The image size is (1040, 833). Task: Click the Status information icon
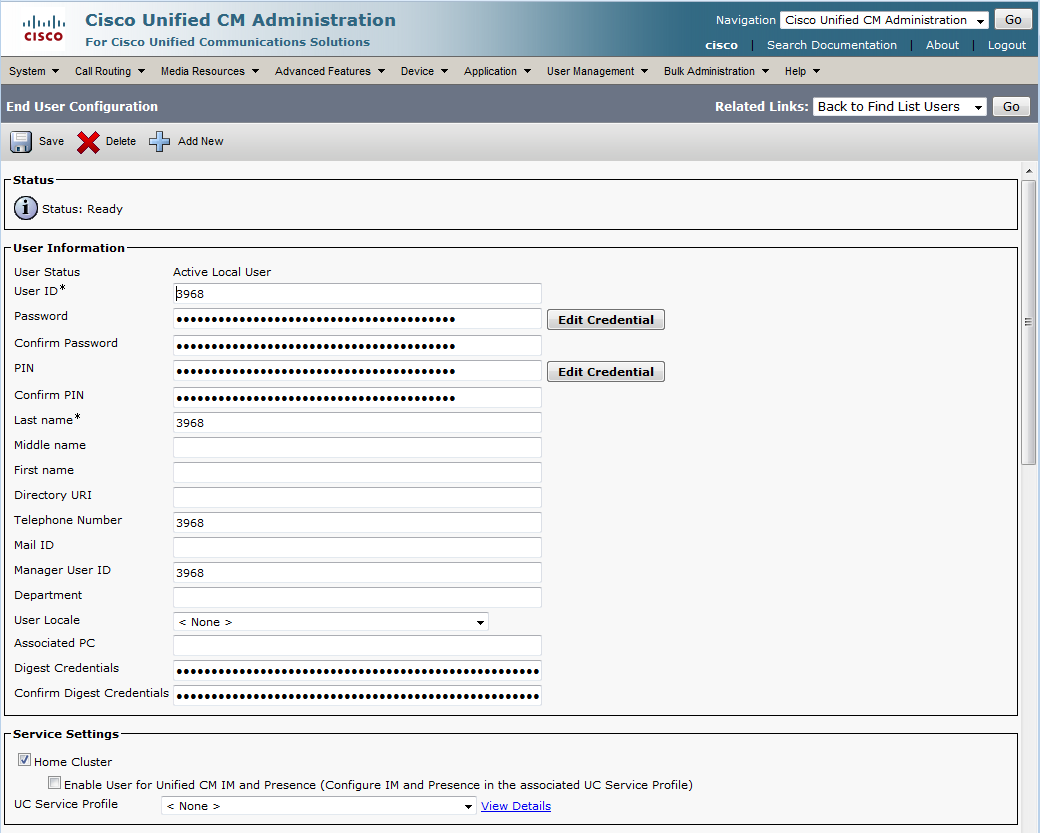click(25, 209)
